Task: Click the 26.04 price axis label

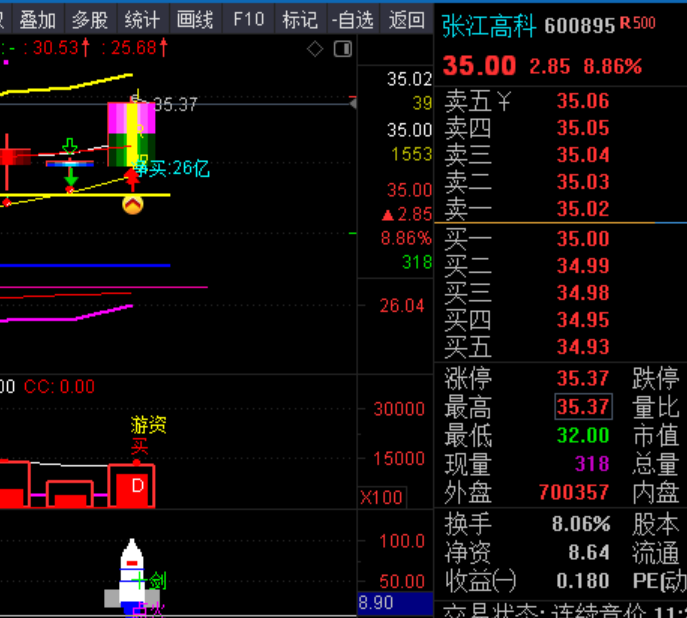Action: tap(402, 306)
